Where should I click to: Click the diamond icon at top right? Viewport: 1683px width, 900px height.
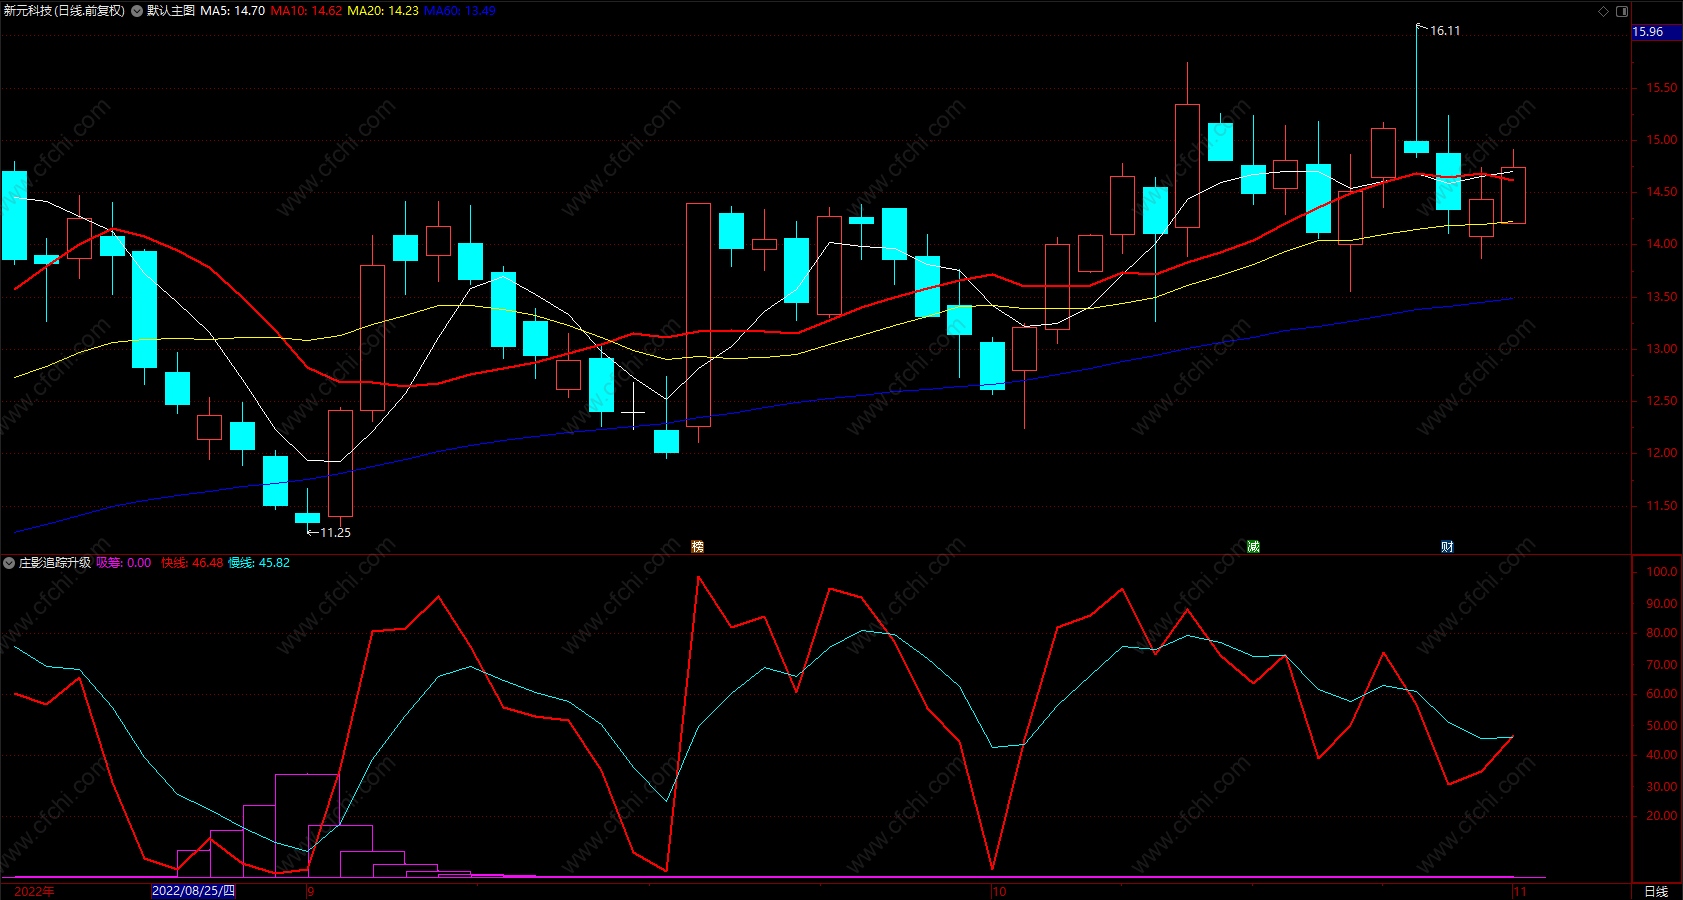[1604, 11]
